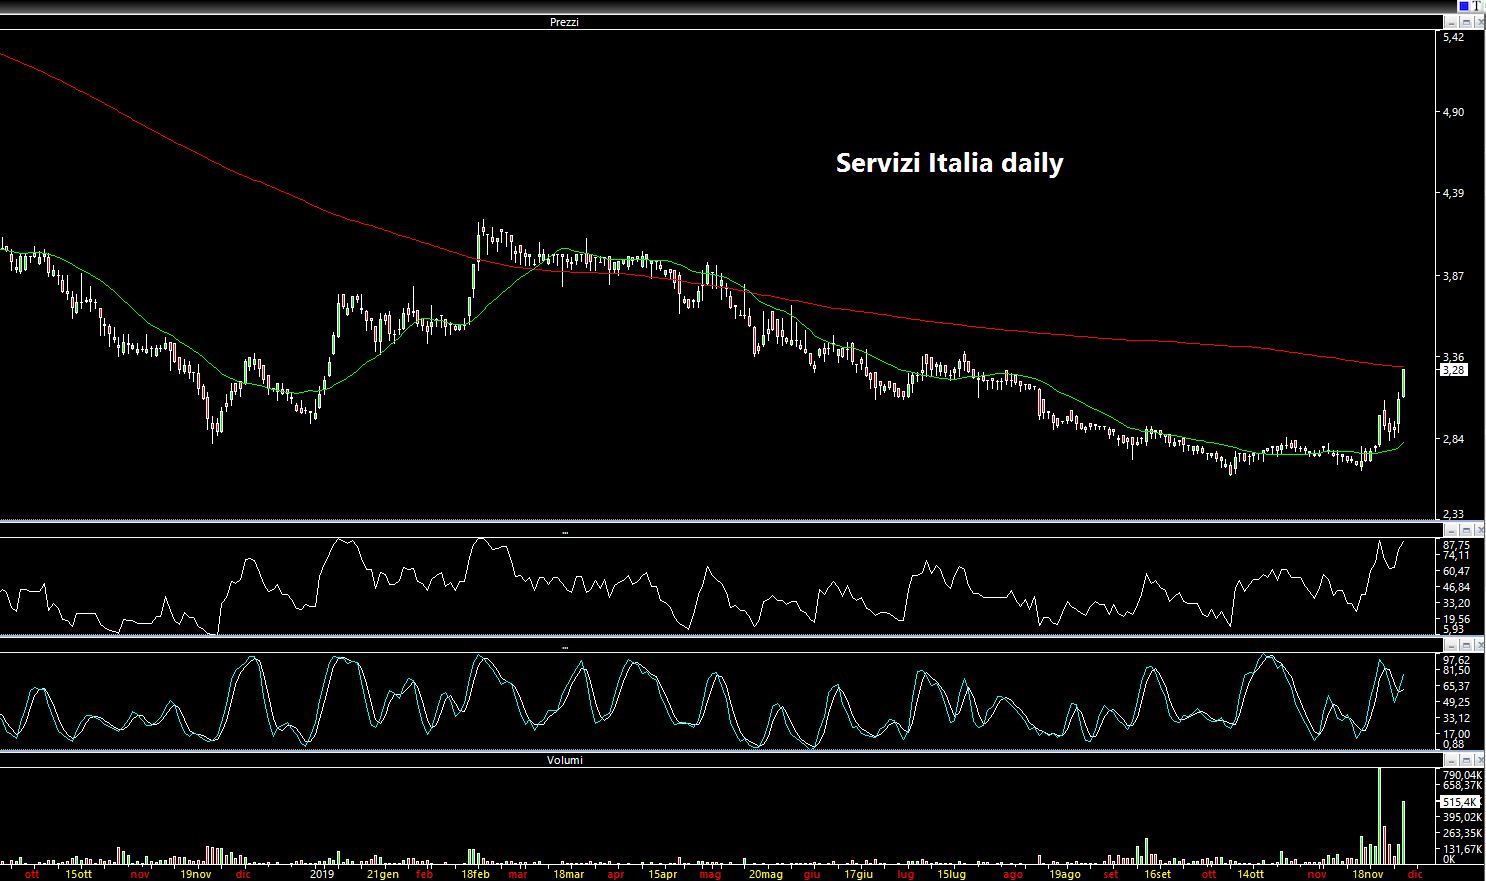Click the current price tag 3,28
The width and height of the screenshot is (1486, 881).
[1453, 370]
